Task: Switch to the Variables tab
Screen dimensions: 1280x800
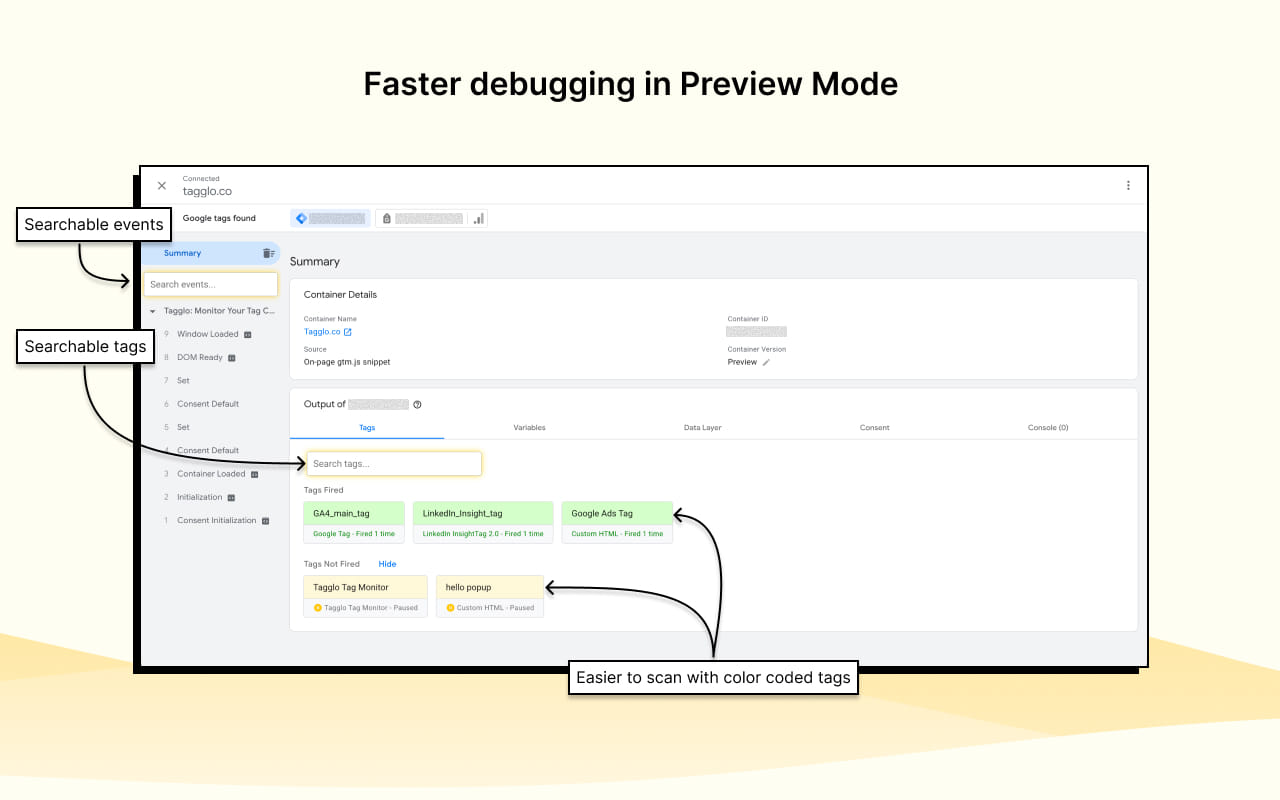Action: pyautogui.click(x=529, y=427)
